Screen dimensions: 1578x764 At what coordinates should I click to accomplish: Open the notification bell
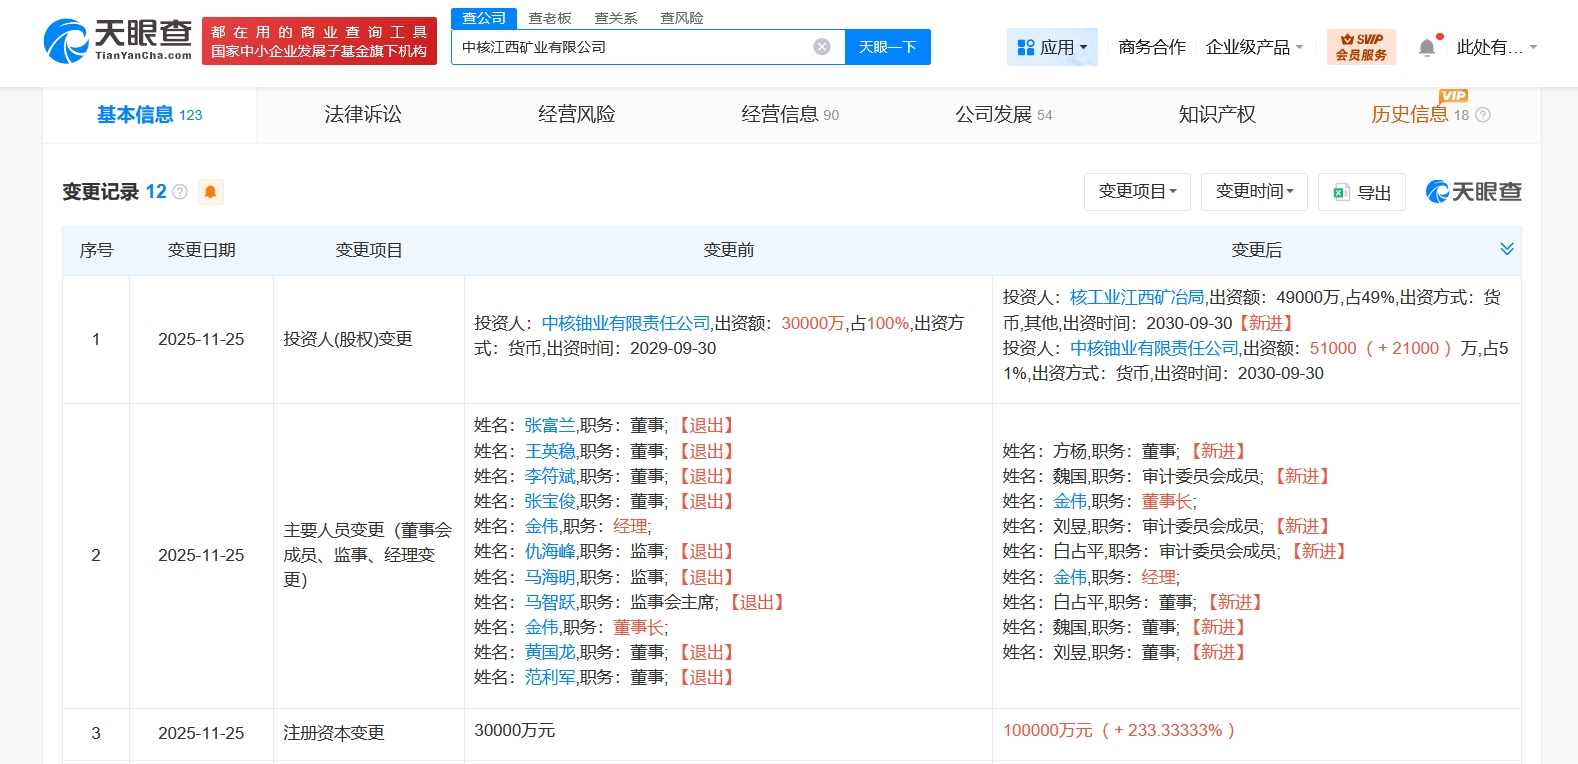(1427, 47)
